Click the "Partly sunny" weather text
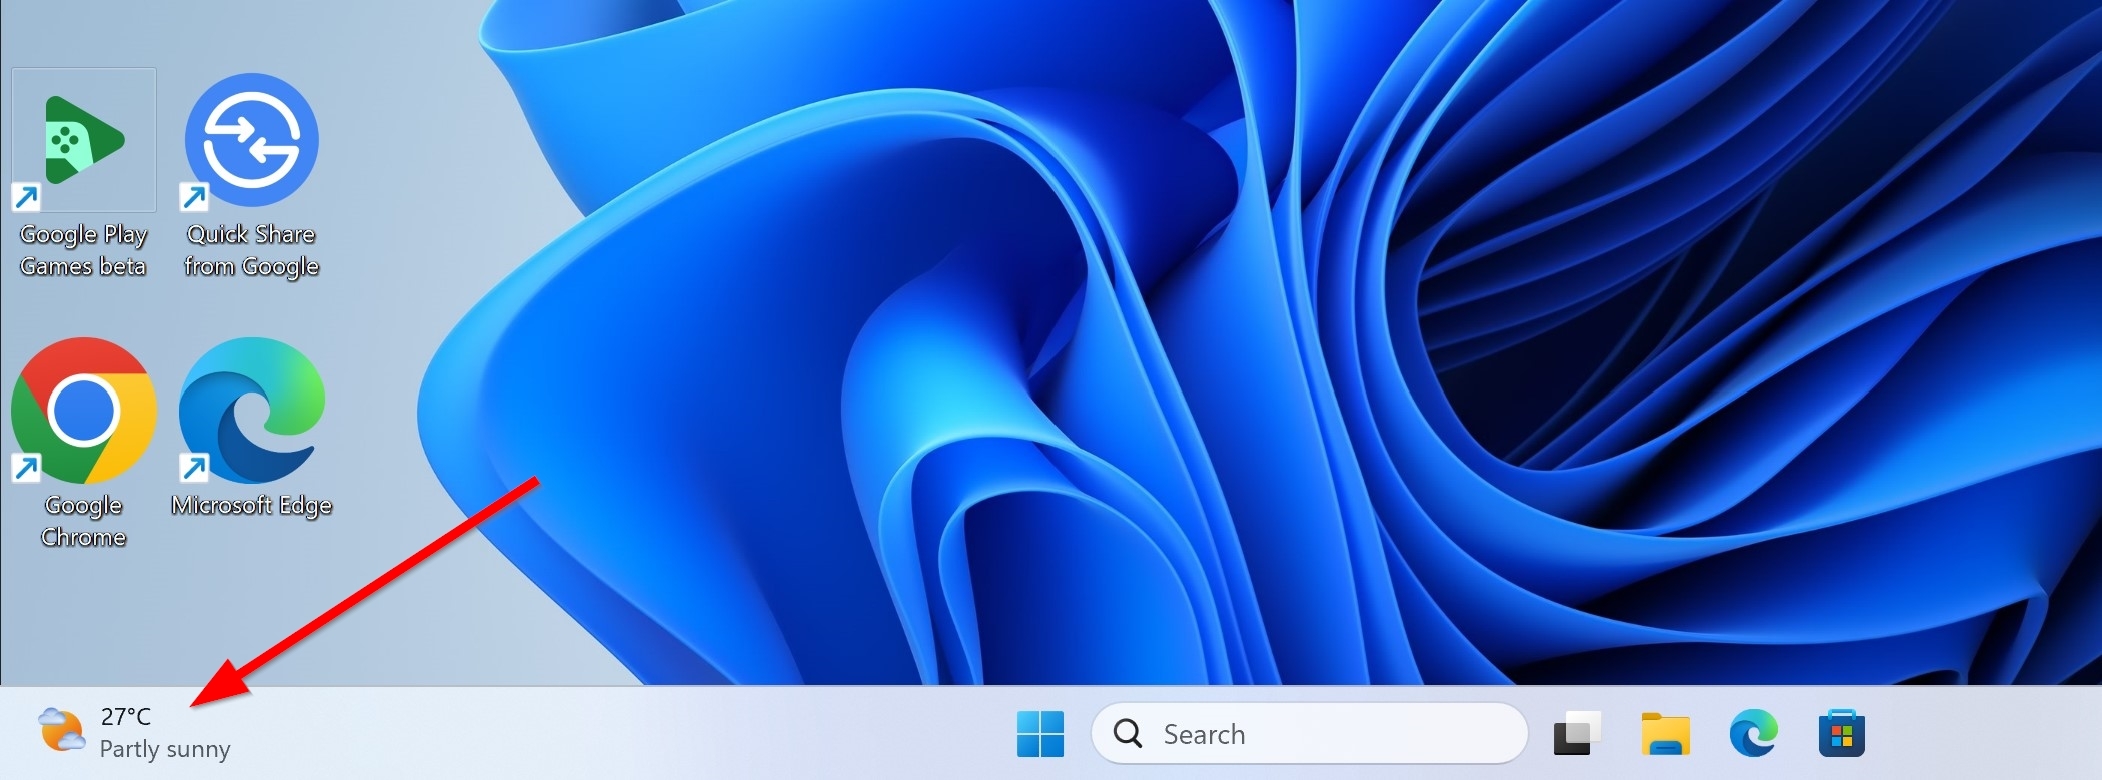2102x780 pixels. [165, 749]
